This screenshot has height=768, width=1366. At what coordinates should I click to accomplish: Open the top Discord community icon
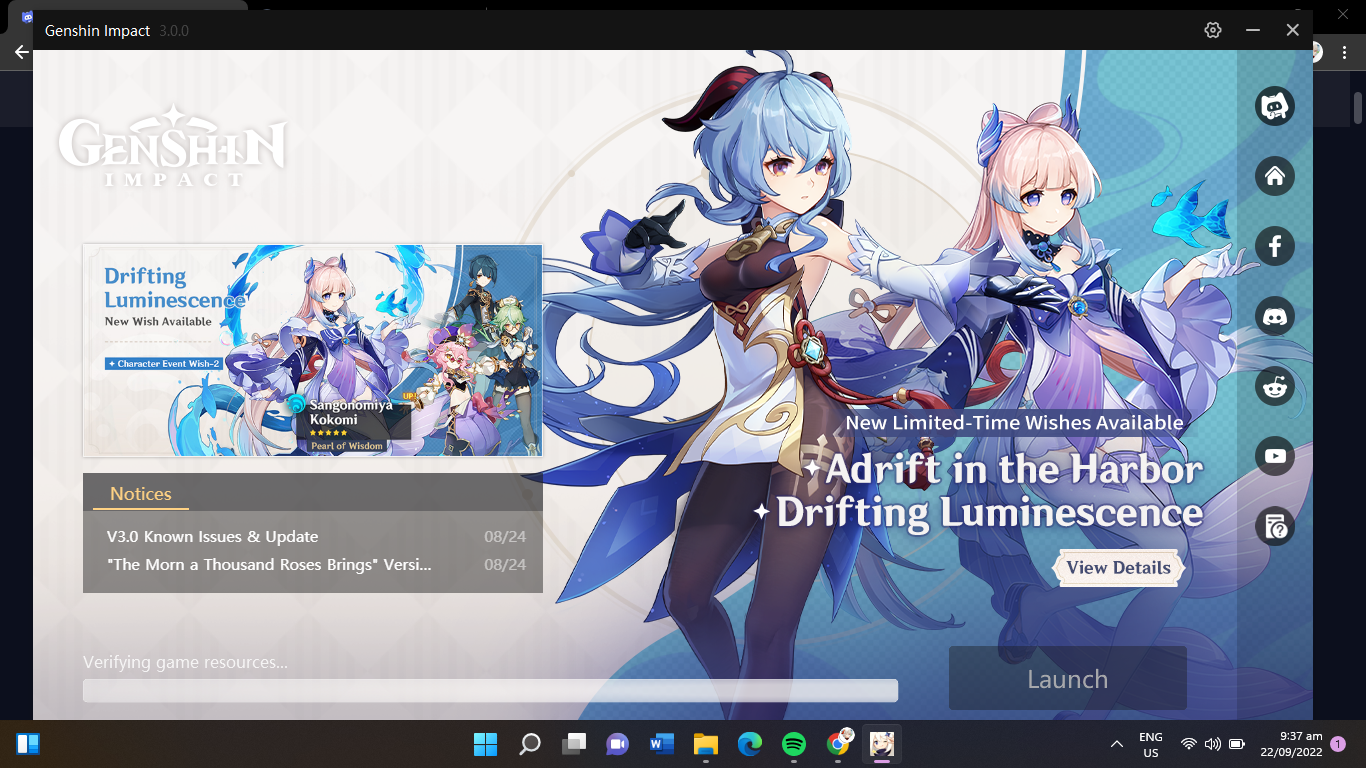pyautogui.click(x=1275, y=106)
